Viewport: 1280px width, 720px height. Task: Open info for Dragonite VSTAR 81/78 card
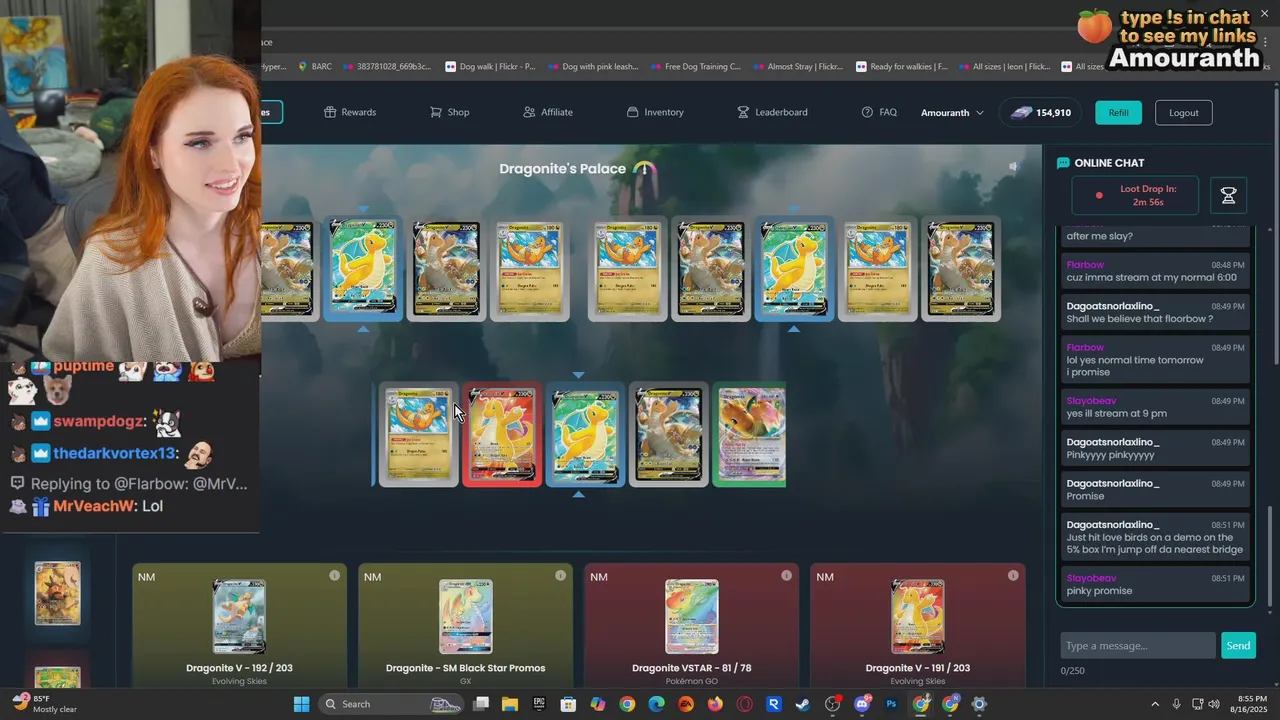[786, 576]
